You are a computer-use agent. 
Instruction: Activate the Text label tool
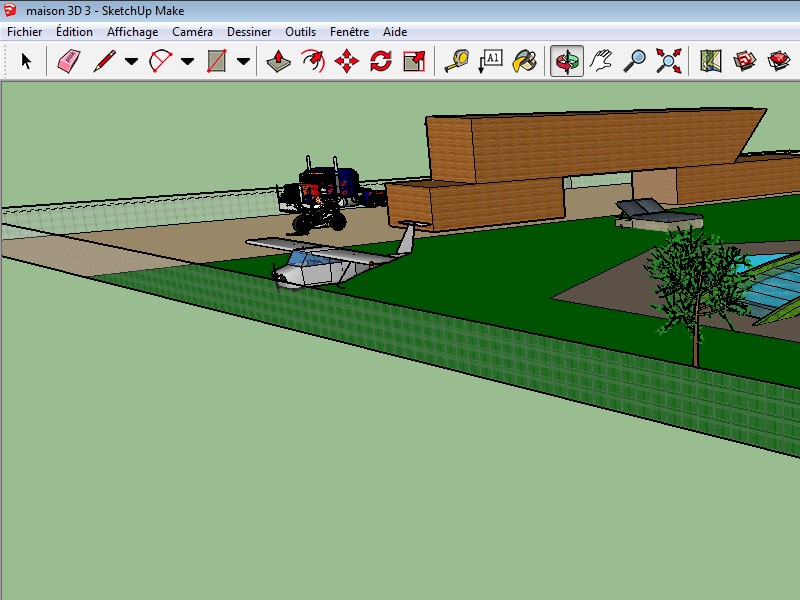pyautogui.click(x=490, y=61)
